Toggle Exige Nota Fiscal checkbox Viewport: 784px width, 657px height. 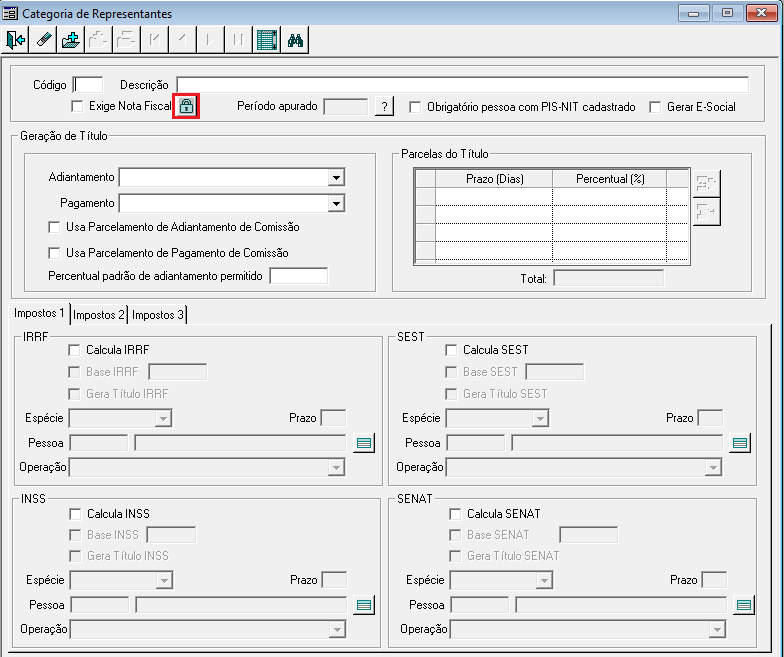click(x=77, y=106)
